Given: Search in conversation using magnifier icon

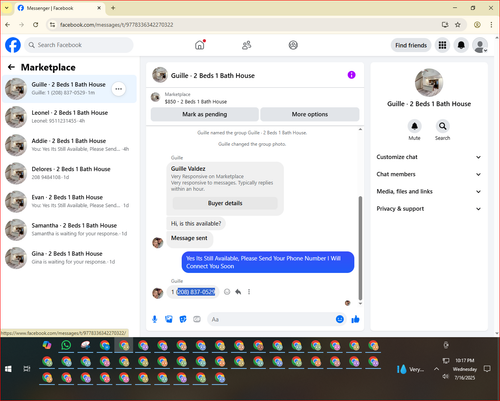Looking at the screenshot, I should click(442, 126).
